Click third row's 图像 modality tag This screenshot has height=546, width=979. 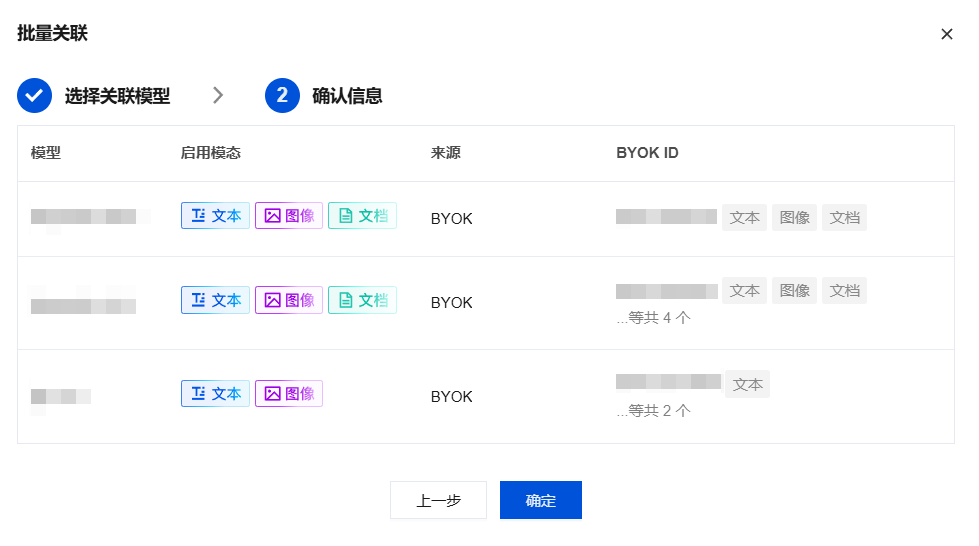(289, 394)
